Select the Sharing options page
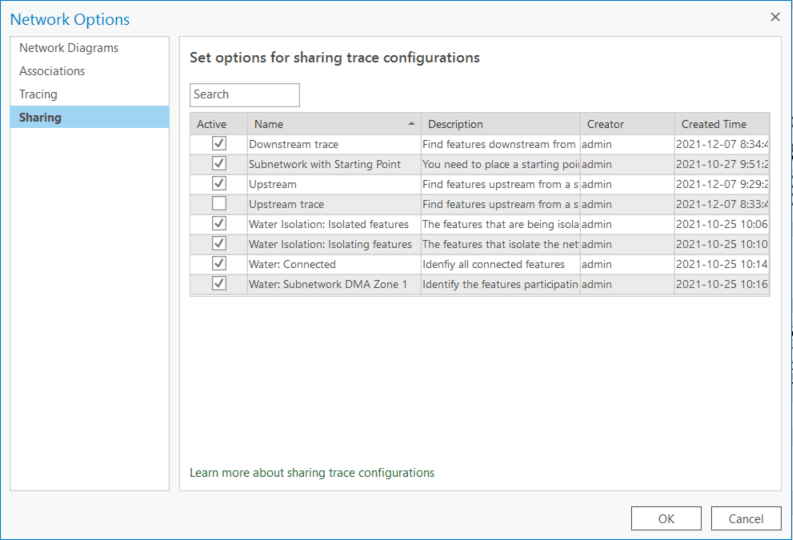 click(x=90, y=117)
